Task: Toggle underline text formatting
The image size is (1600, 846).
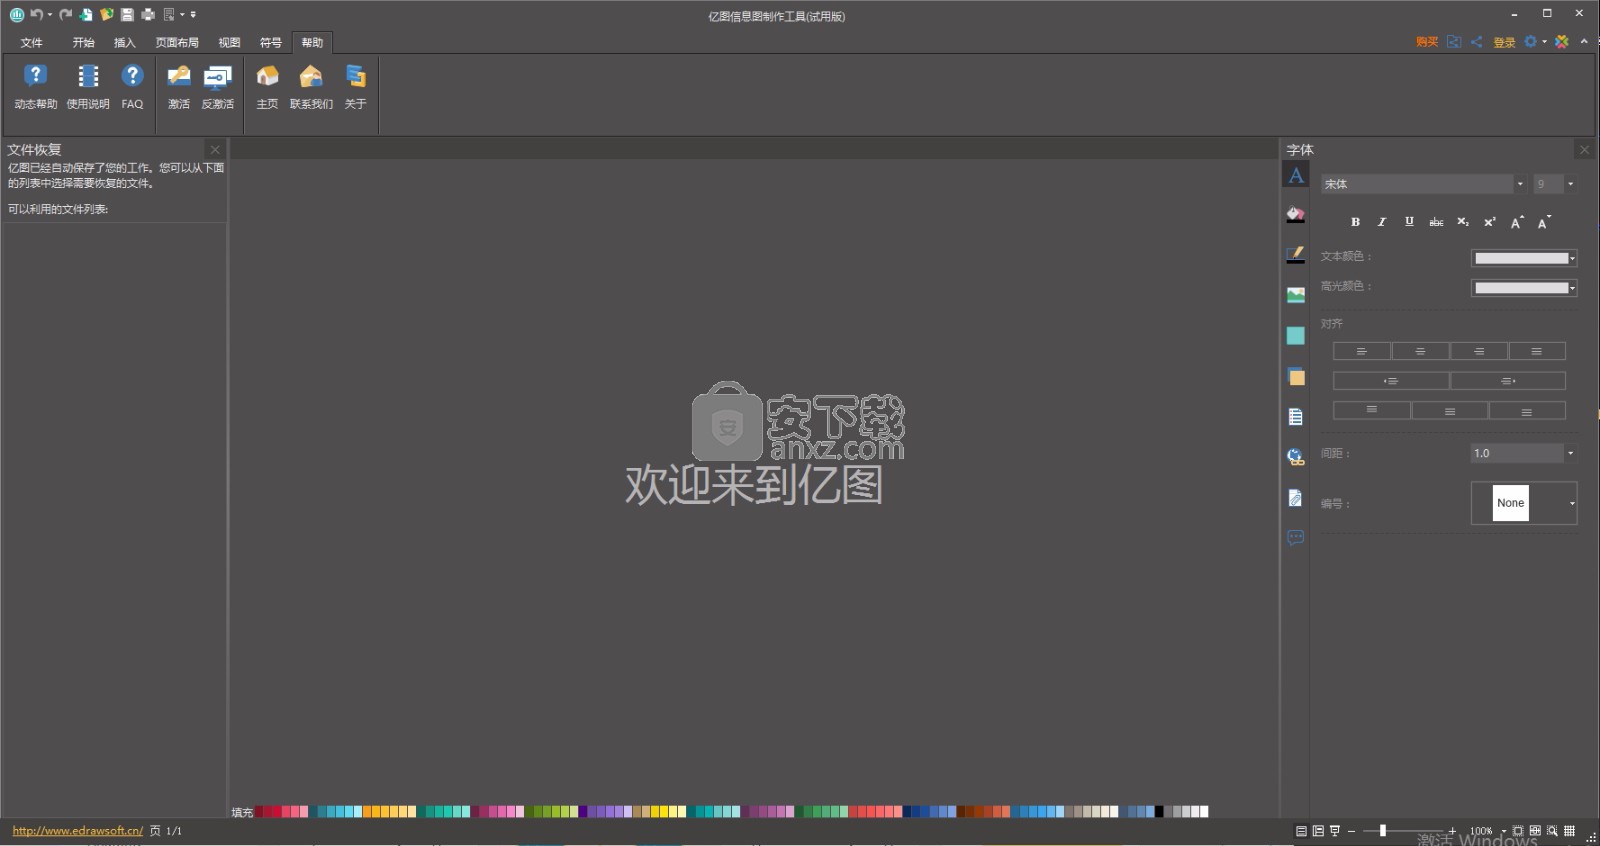Action: pyautogui.click(x=1409, y=222)
